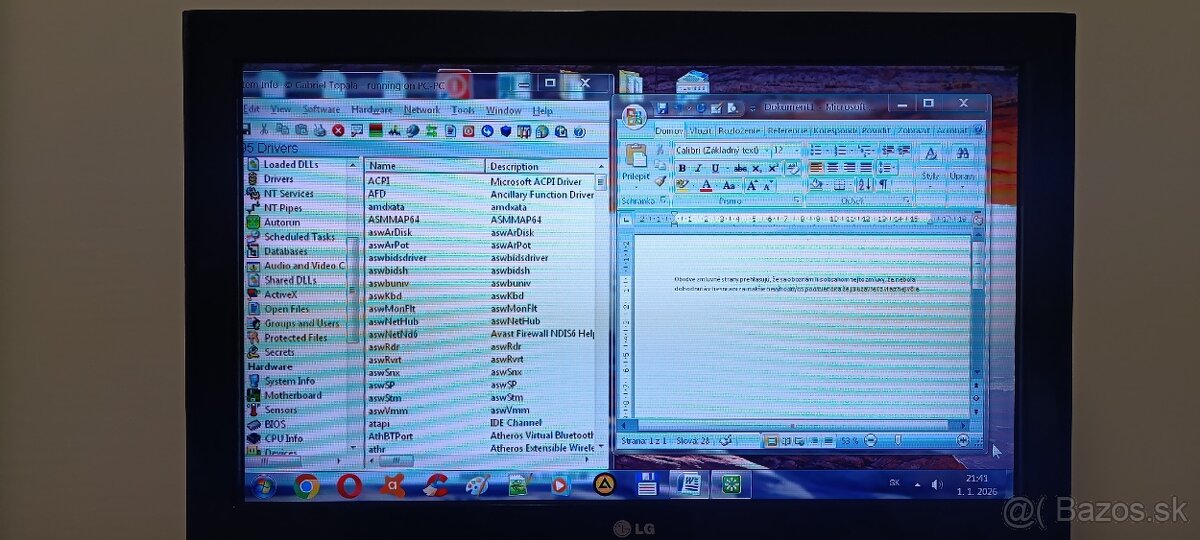Click the Prilepiť paste icon

point(636,158)
